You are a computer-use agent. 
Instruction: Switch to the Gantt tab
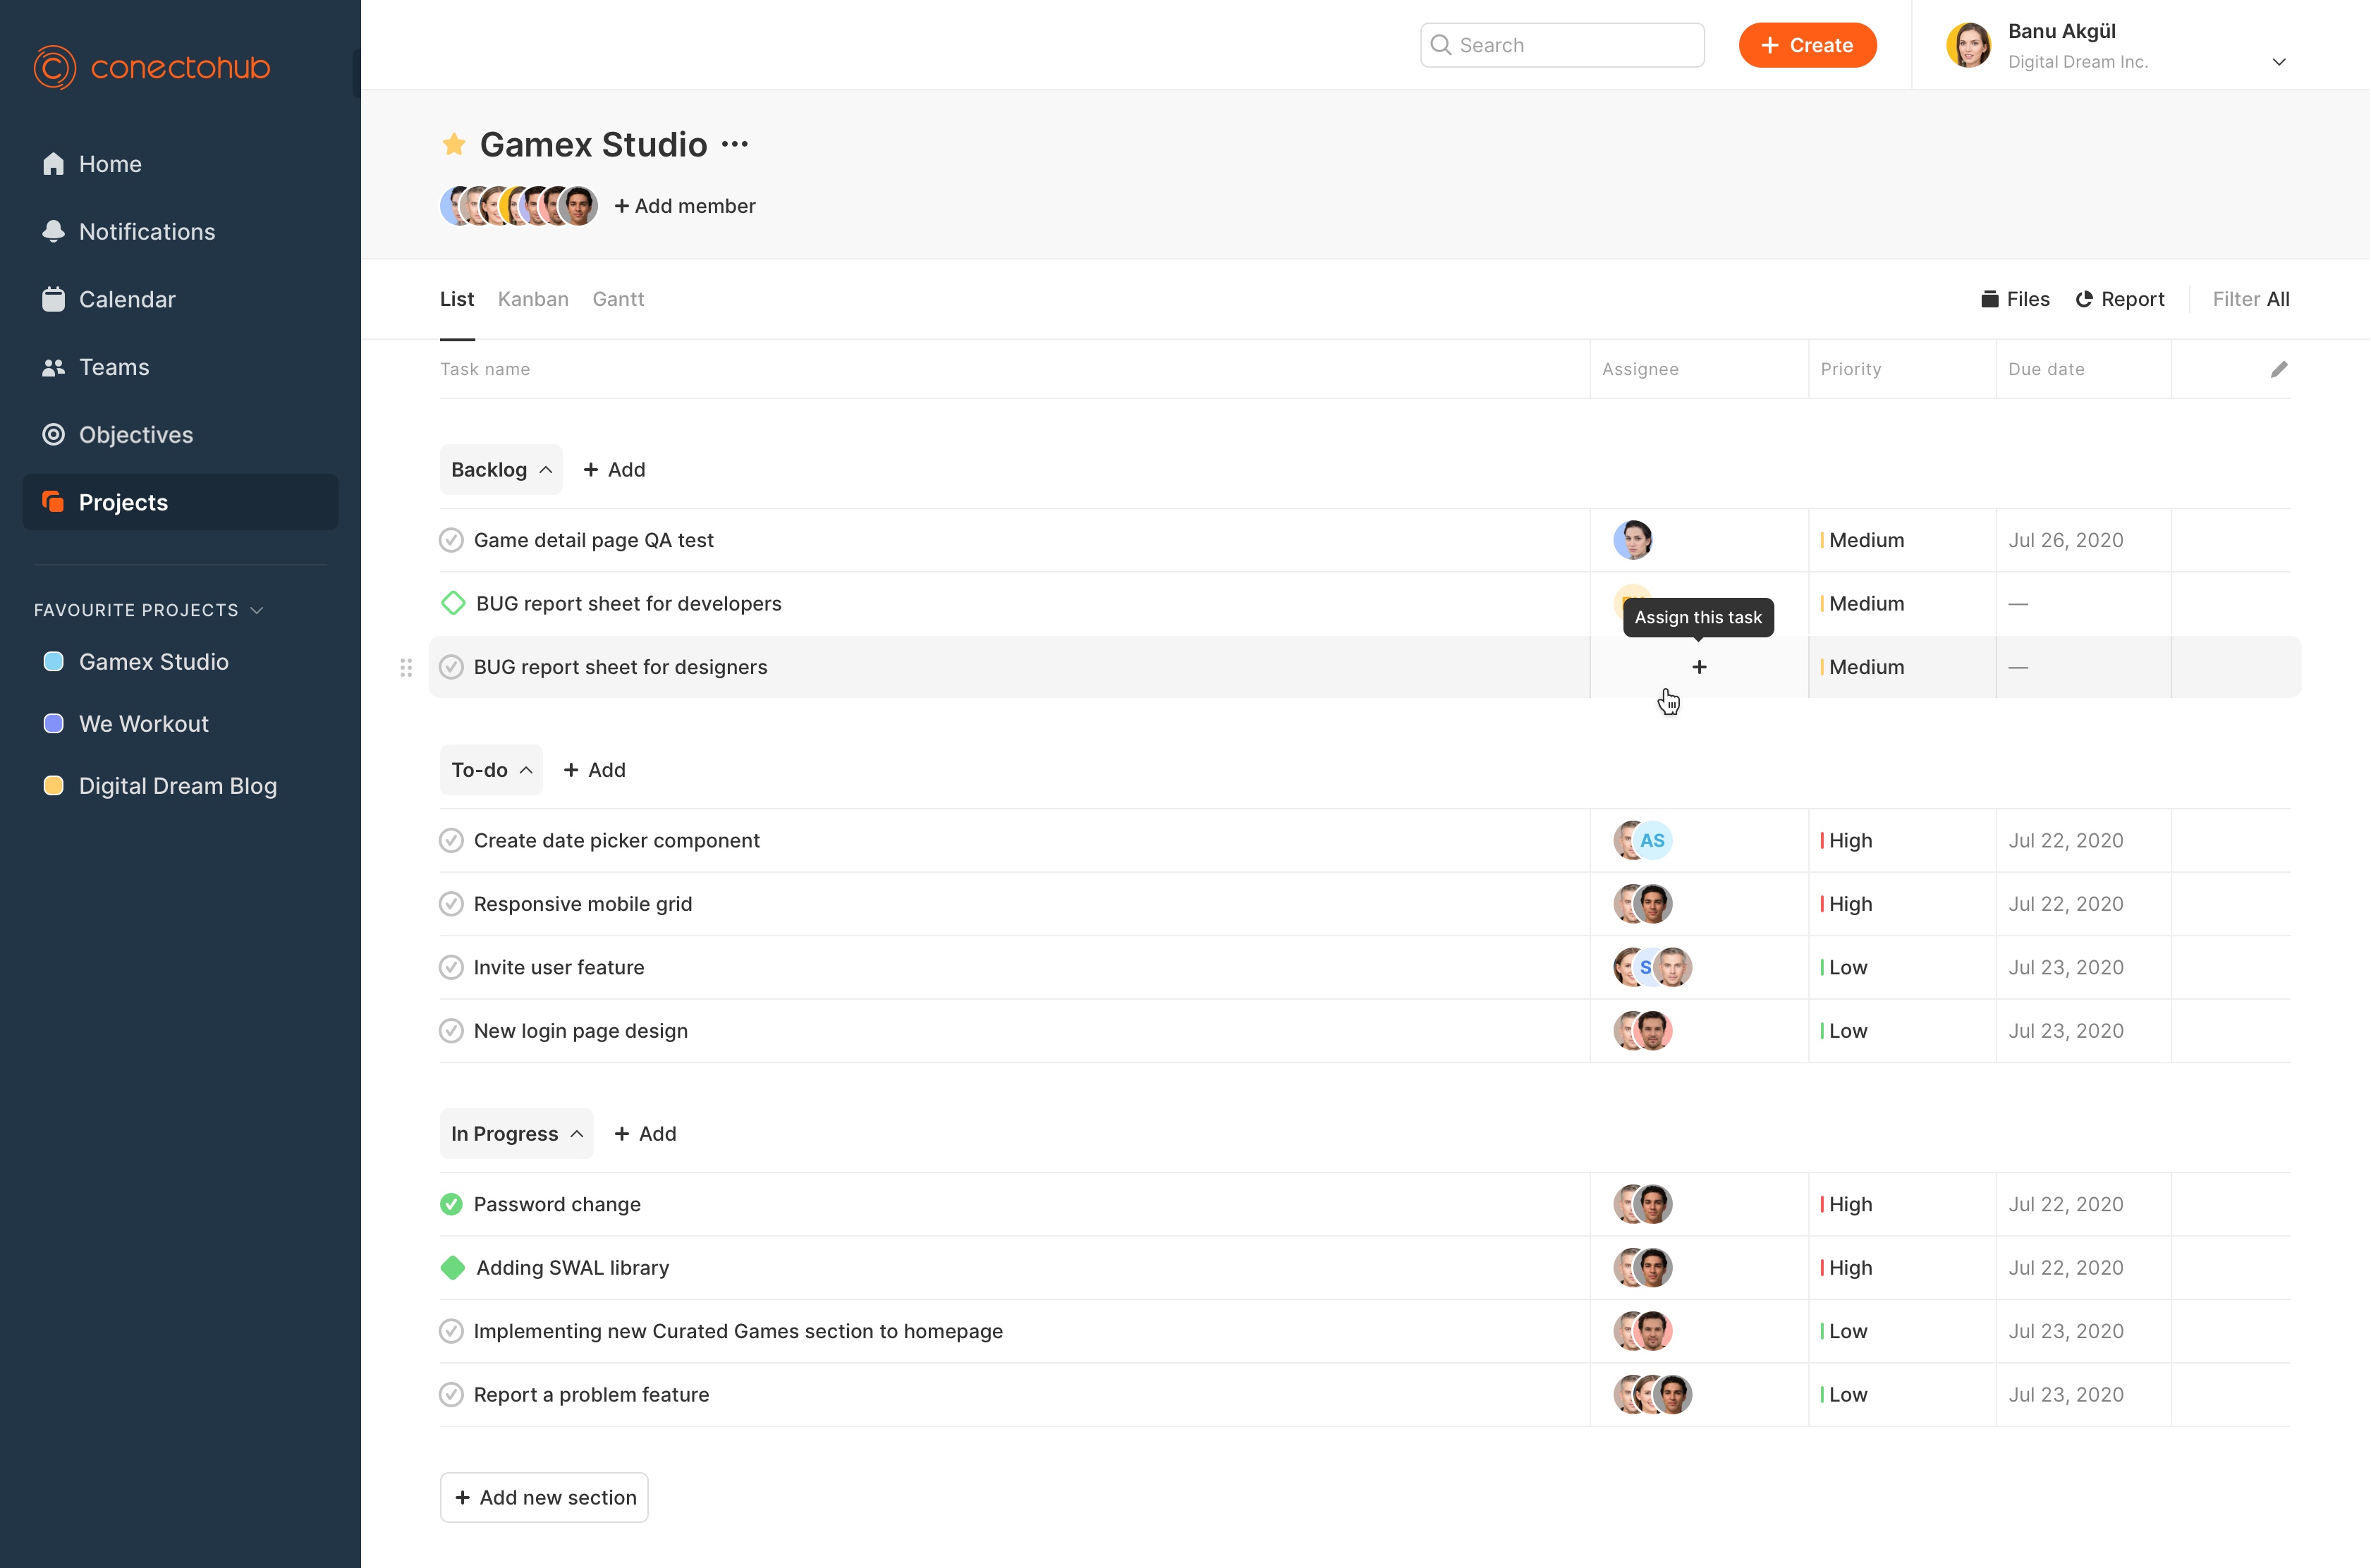click(x=618, y=299)
